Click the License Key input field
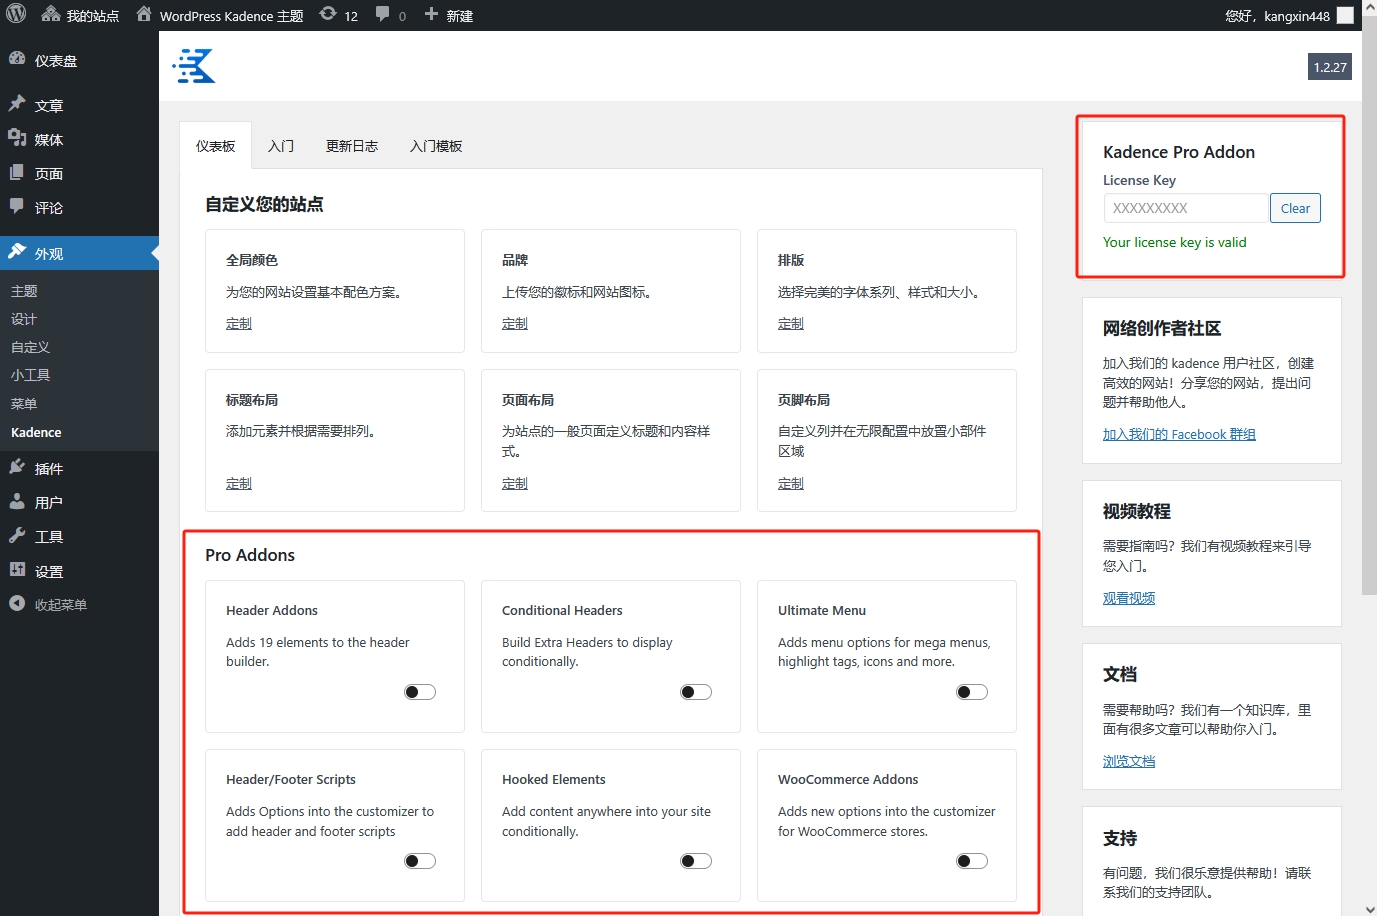This screenshot has height=916, width=1377. tap(1186, 208)
